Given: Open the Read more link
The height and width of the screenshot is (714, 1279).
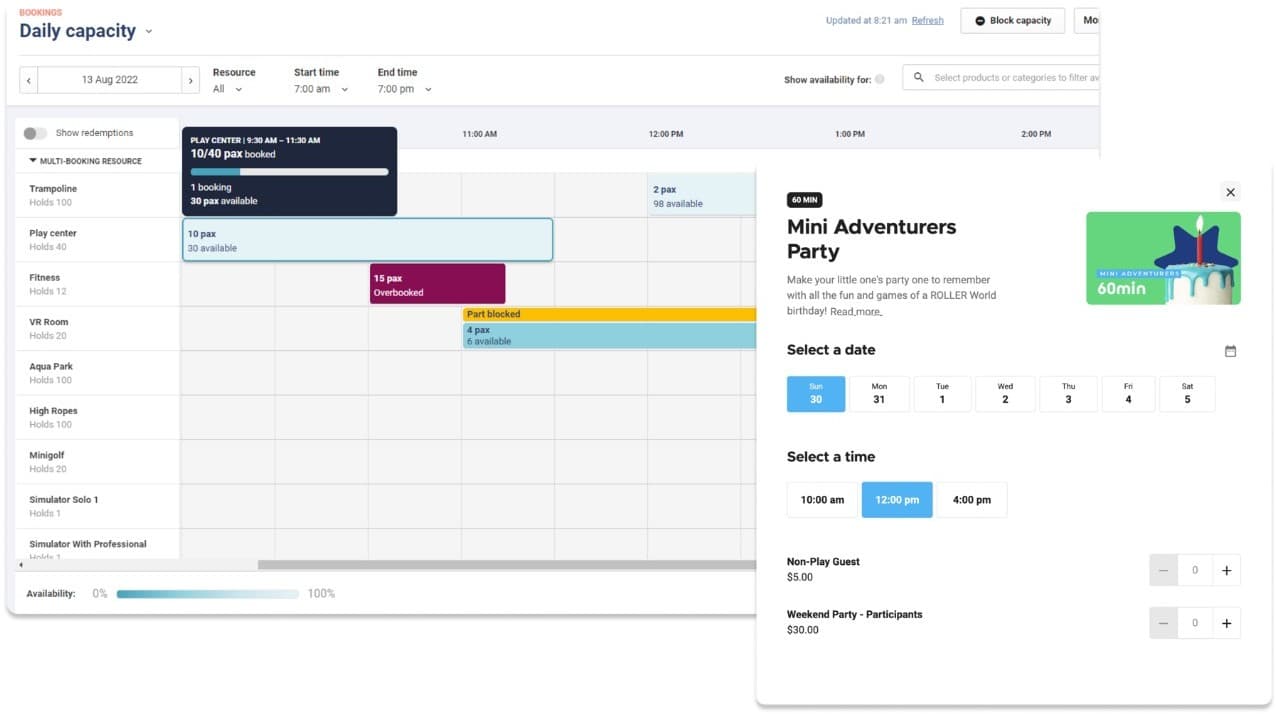Looking at the screenshot, I should coord(856,312).
